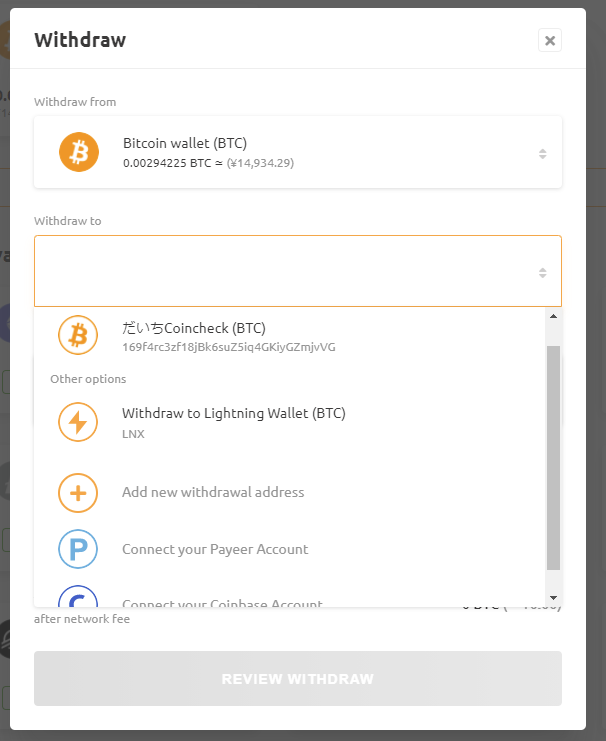
Task: Choose Add new withdrawal address
Action: click(x=213, y=492)
